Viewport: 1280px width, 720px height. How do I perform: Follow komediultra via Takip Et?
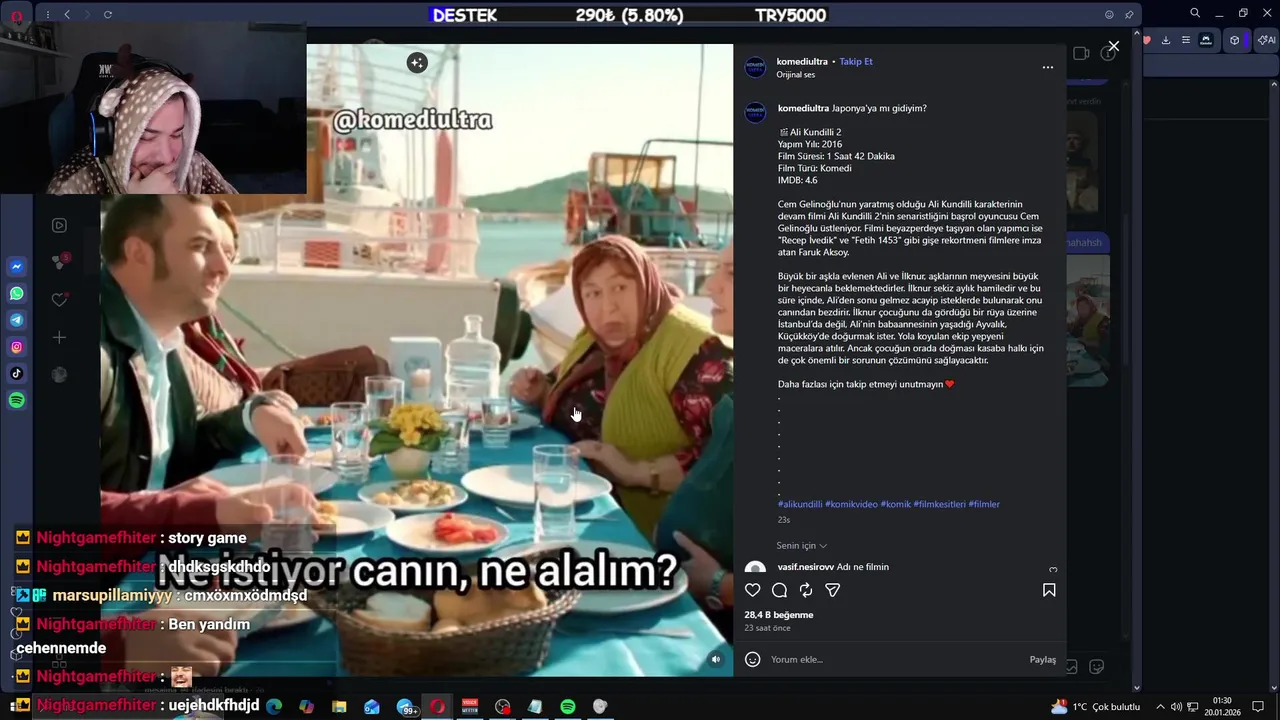click(856, 62)
